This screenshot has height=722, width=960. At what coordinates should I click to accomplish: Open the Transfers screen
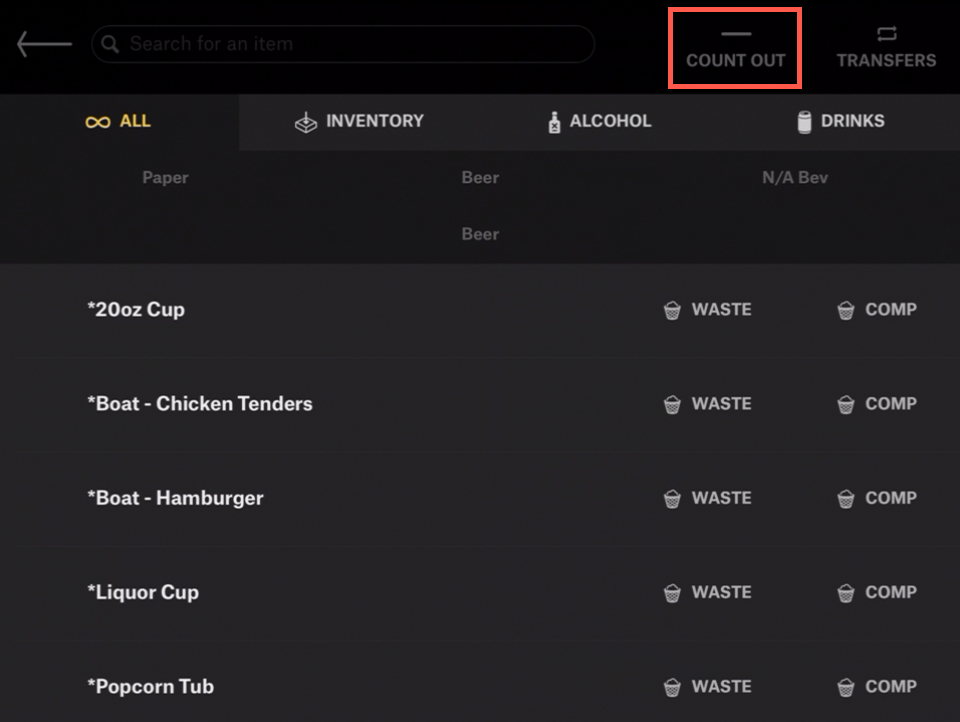[886, 49]
